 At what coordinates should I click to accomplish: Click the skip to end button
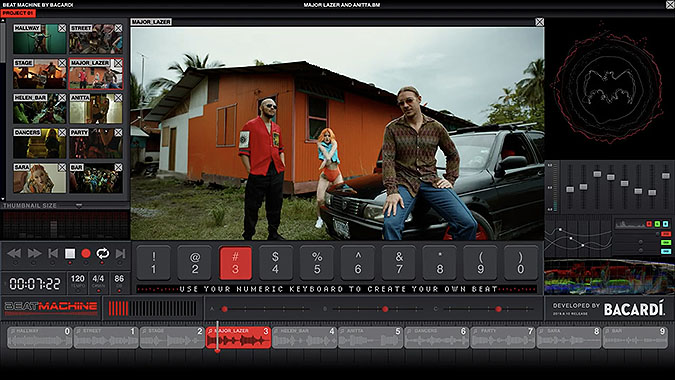[121, 253]
